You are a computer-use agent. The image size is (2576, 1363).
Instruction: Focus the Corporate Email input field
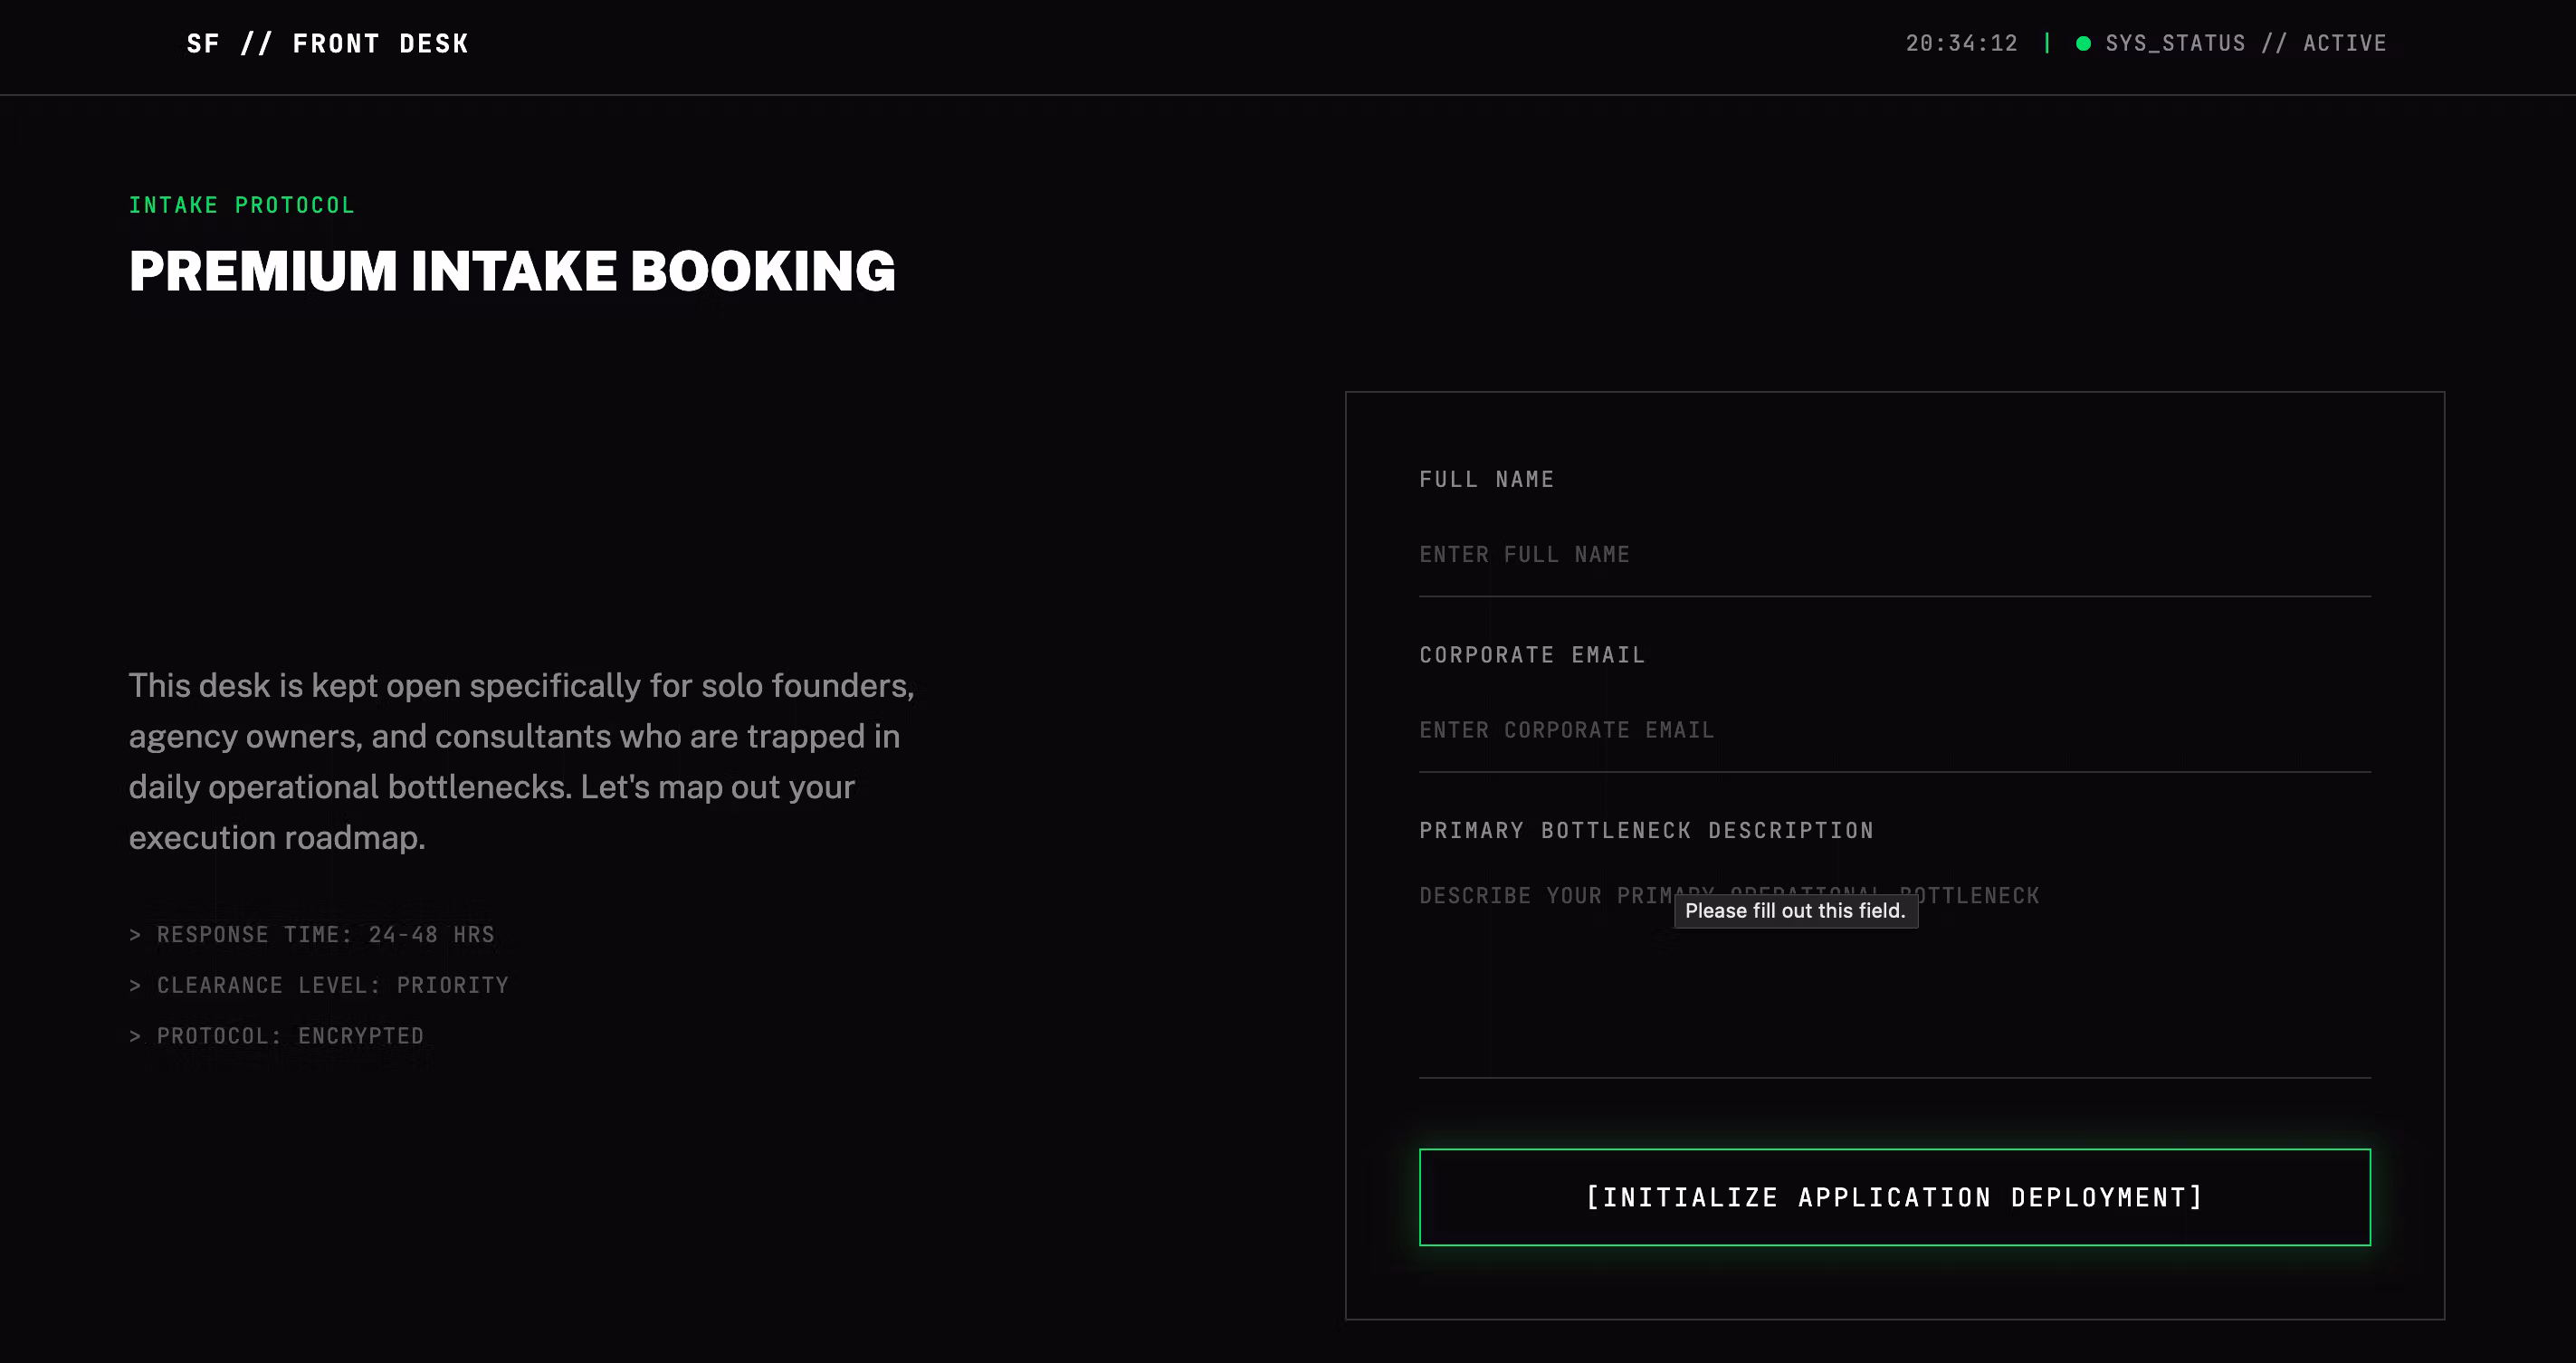1894,731
